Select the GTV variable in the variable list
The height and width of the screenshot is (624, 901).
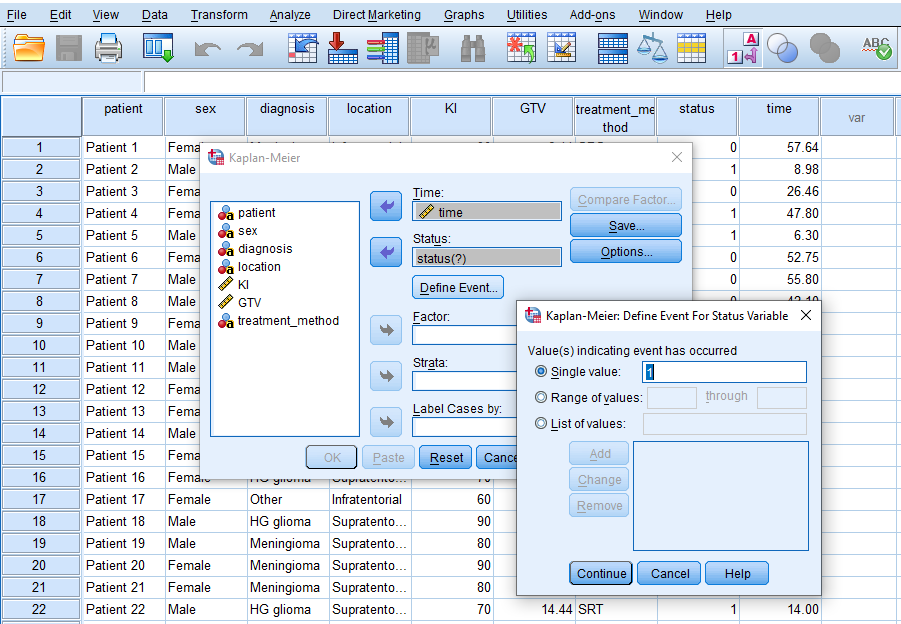click(x=249, y=302)
